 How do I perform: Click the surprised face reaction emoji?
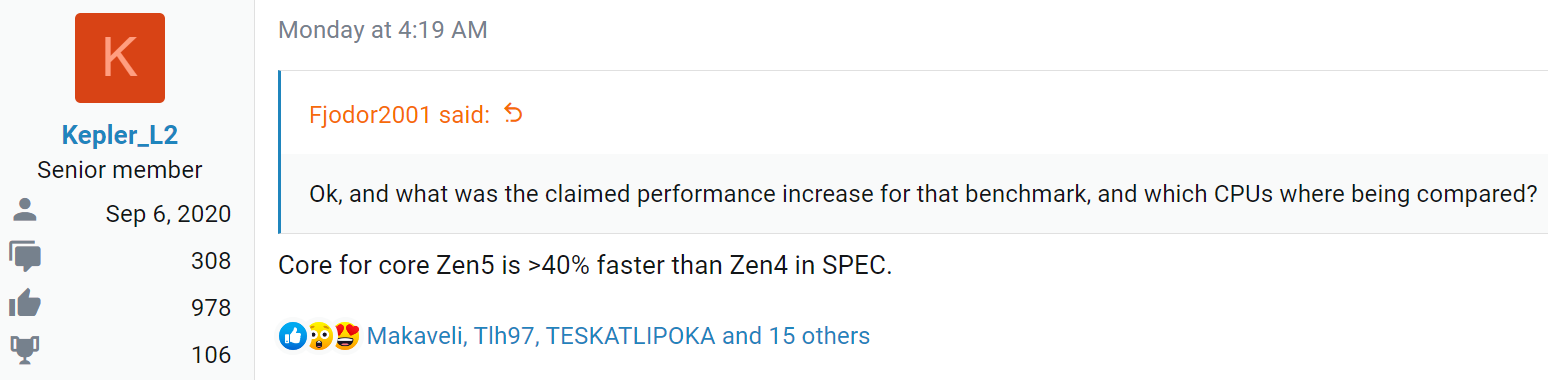coord(319,336)
